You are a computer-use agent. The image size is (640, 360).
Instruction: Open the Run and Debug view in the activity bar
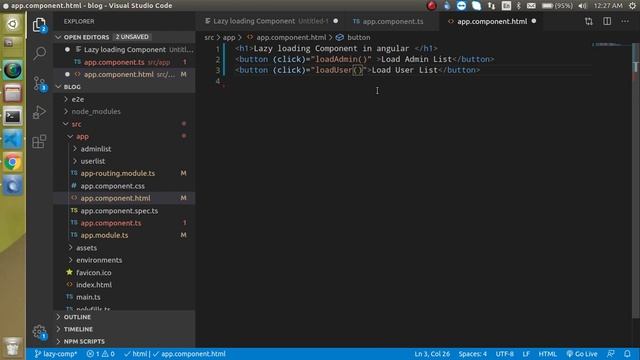[x=39, y=112]
